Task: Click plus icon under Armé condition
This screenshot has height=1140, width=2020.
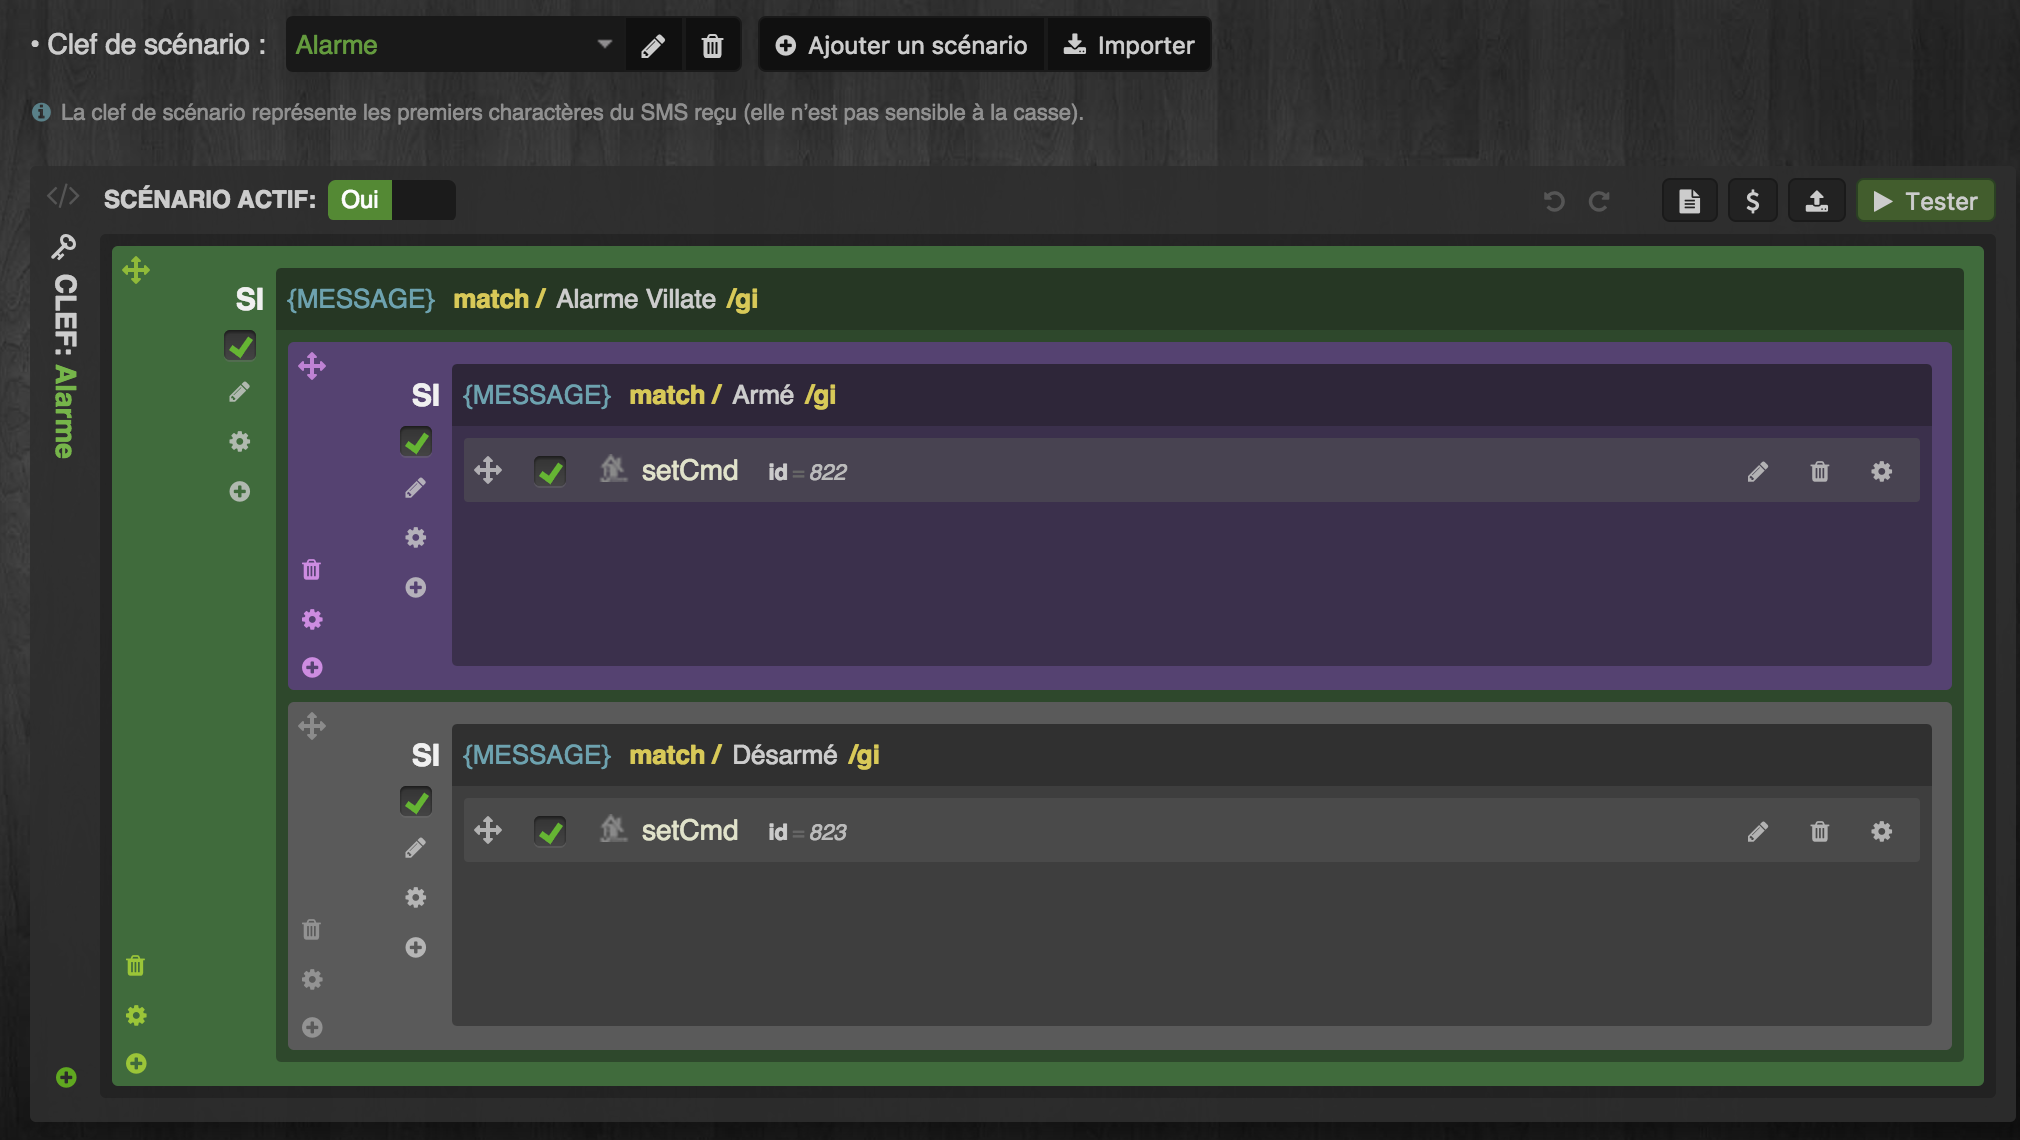Action: tap(416, 587)
